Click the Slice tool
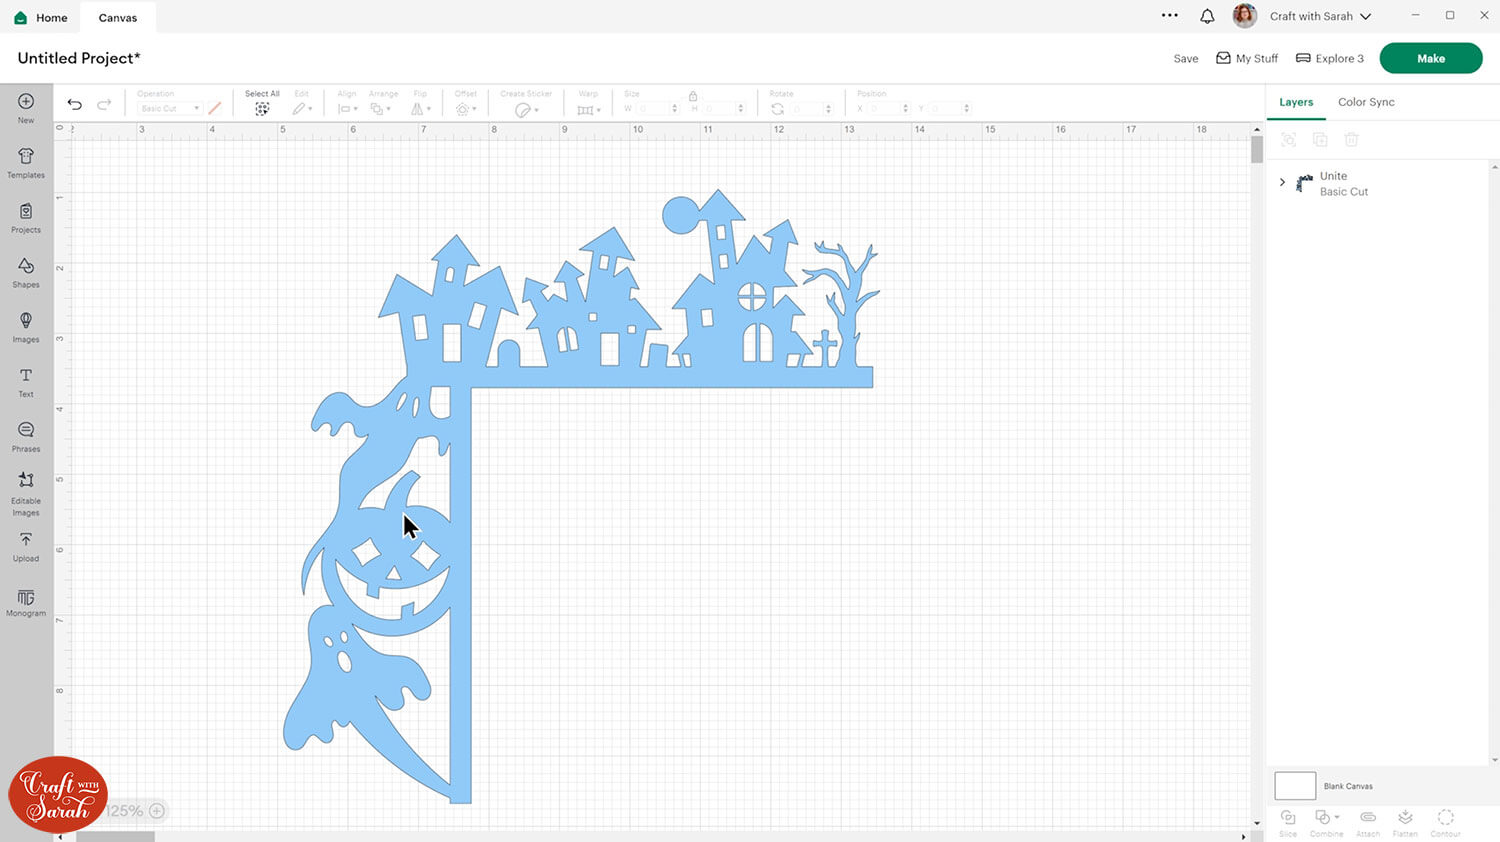 click(1288, 822)
